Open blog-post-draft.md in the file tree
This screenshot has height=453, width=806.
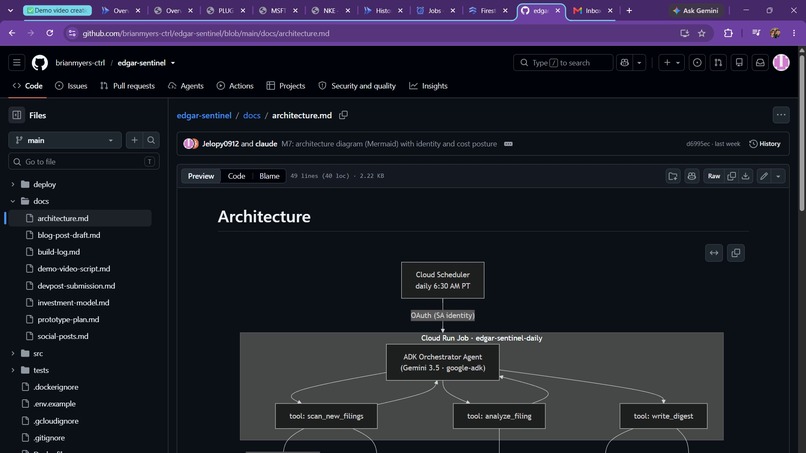69,235
